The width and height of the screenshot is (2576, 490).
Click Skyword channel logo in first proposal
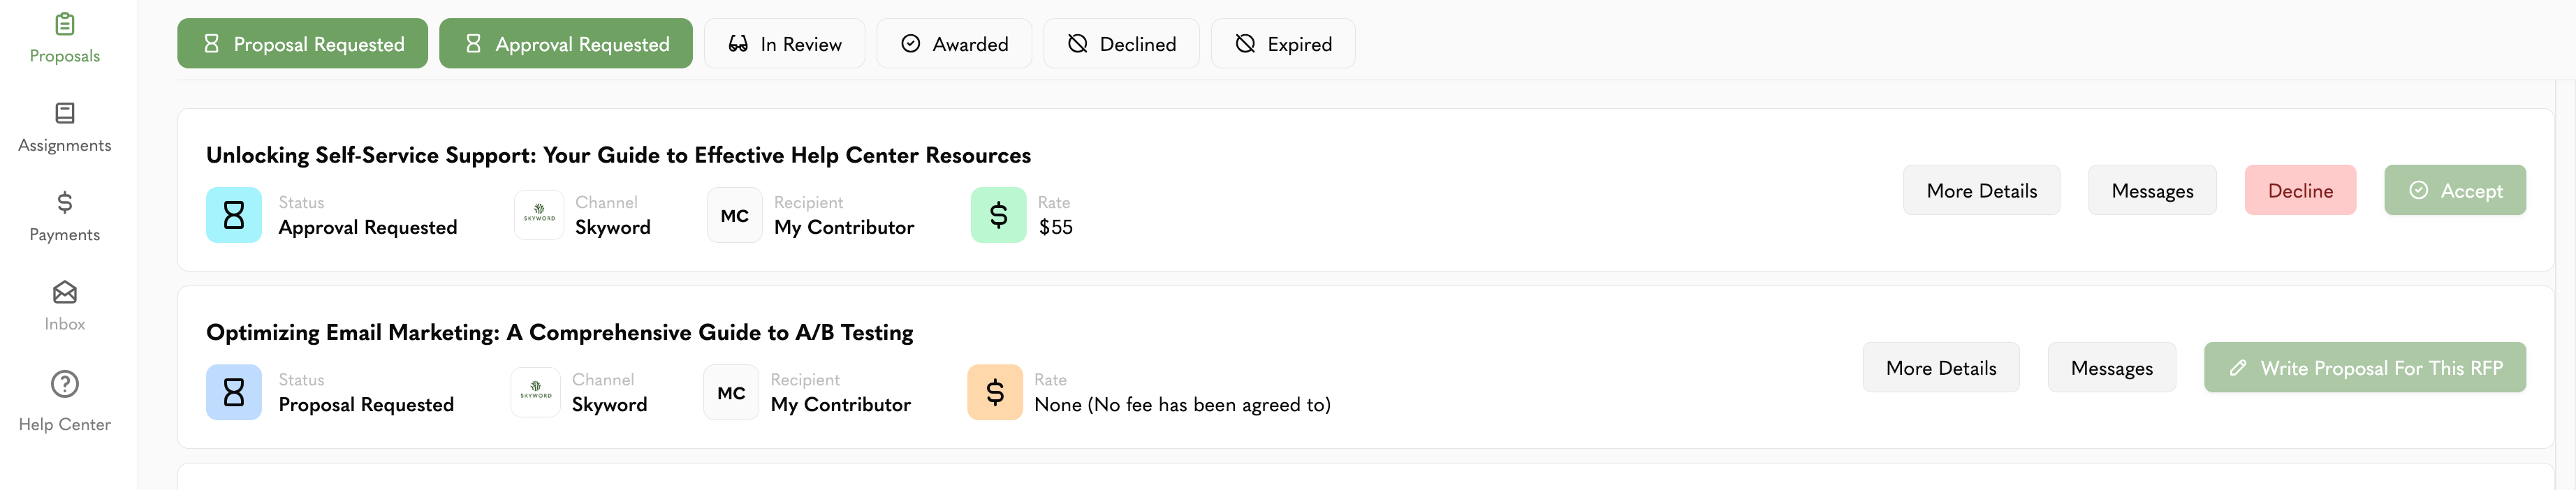click(539, 215)
